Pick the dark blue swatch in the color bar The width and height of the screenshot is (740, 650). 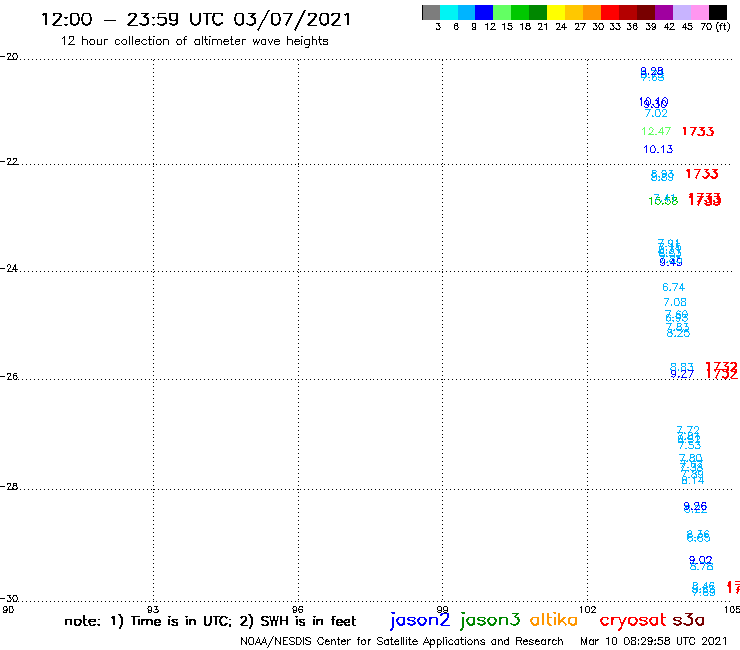point(485,13)
